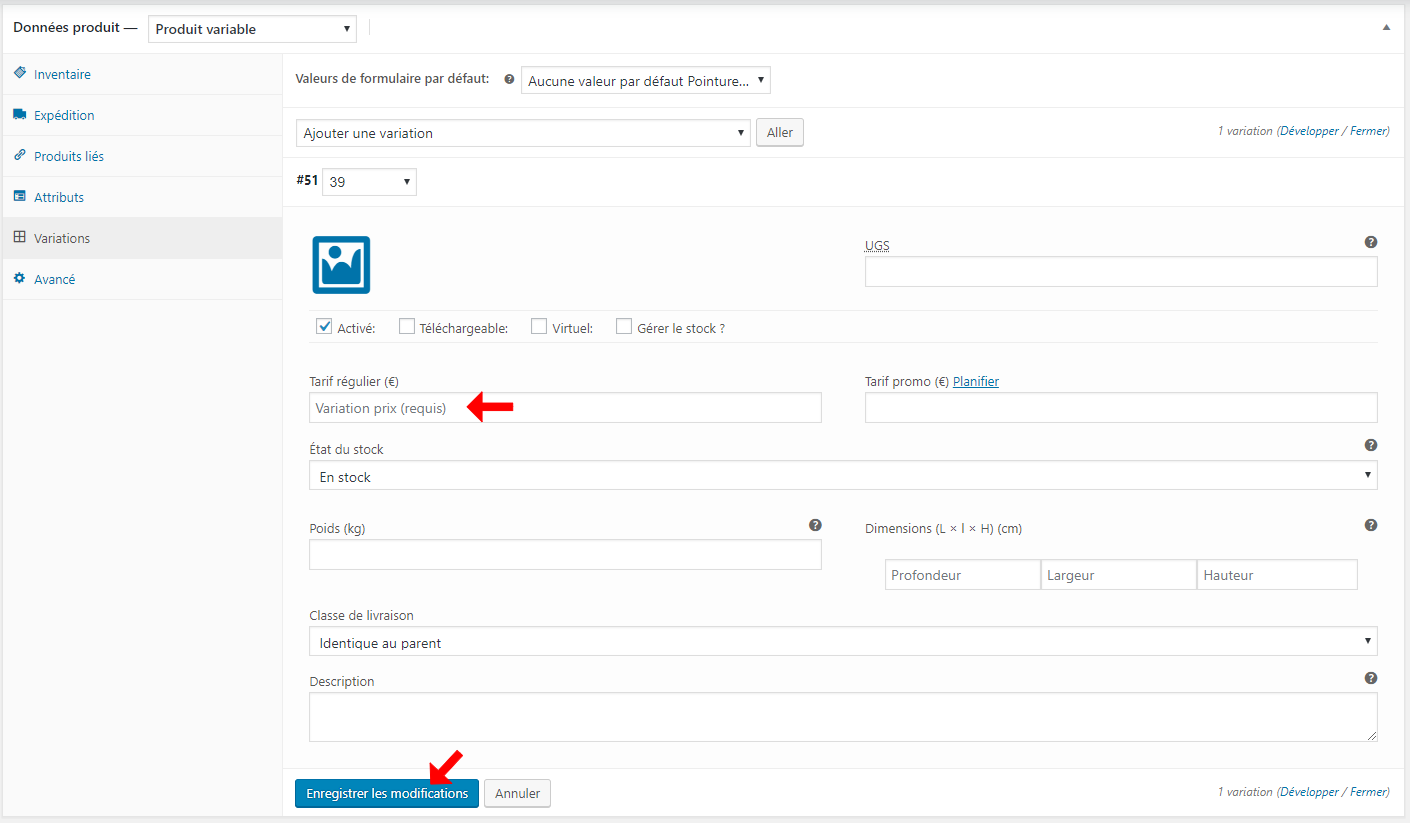
Task: Click the help icon for Dimensions
Action: pyautogui.click(x=1370, y=525)
